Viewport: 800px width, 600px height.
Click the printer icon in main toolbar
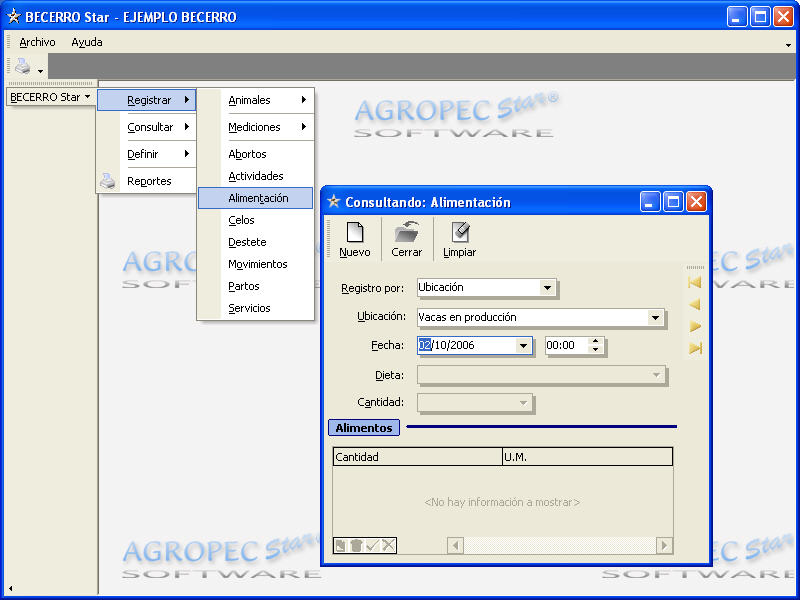pyautogui.click(x=22, y=66)
